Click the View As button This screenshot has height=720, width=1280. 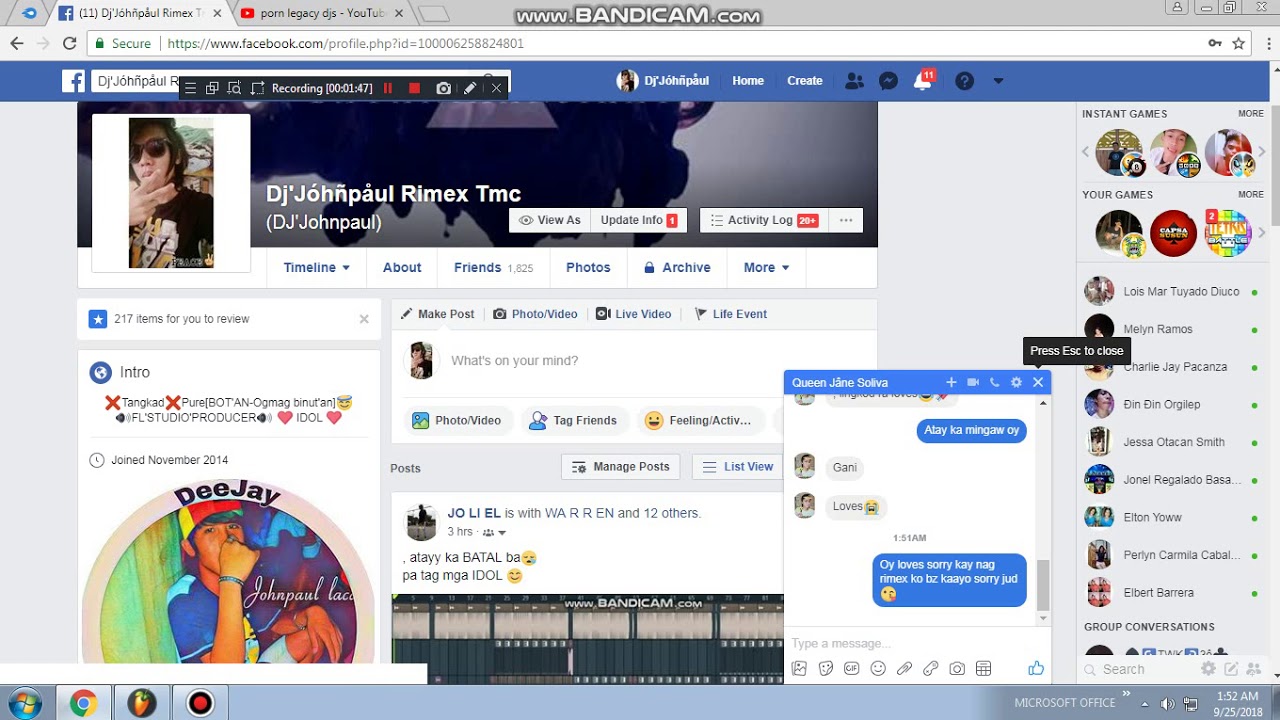(x=550, y=220)
